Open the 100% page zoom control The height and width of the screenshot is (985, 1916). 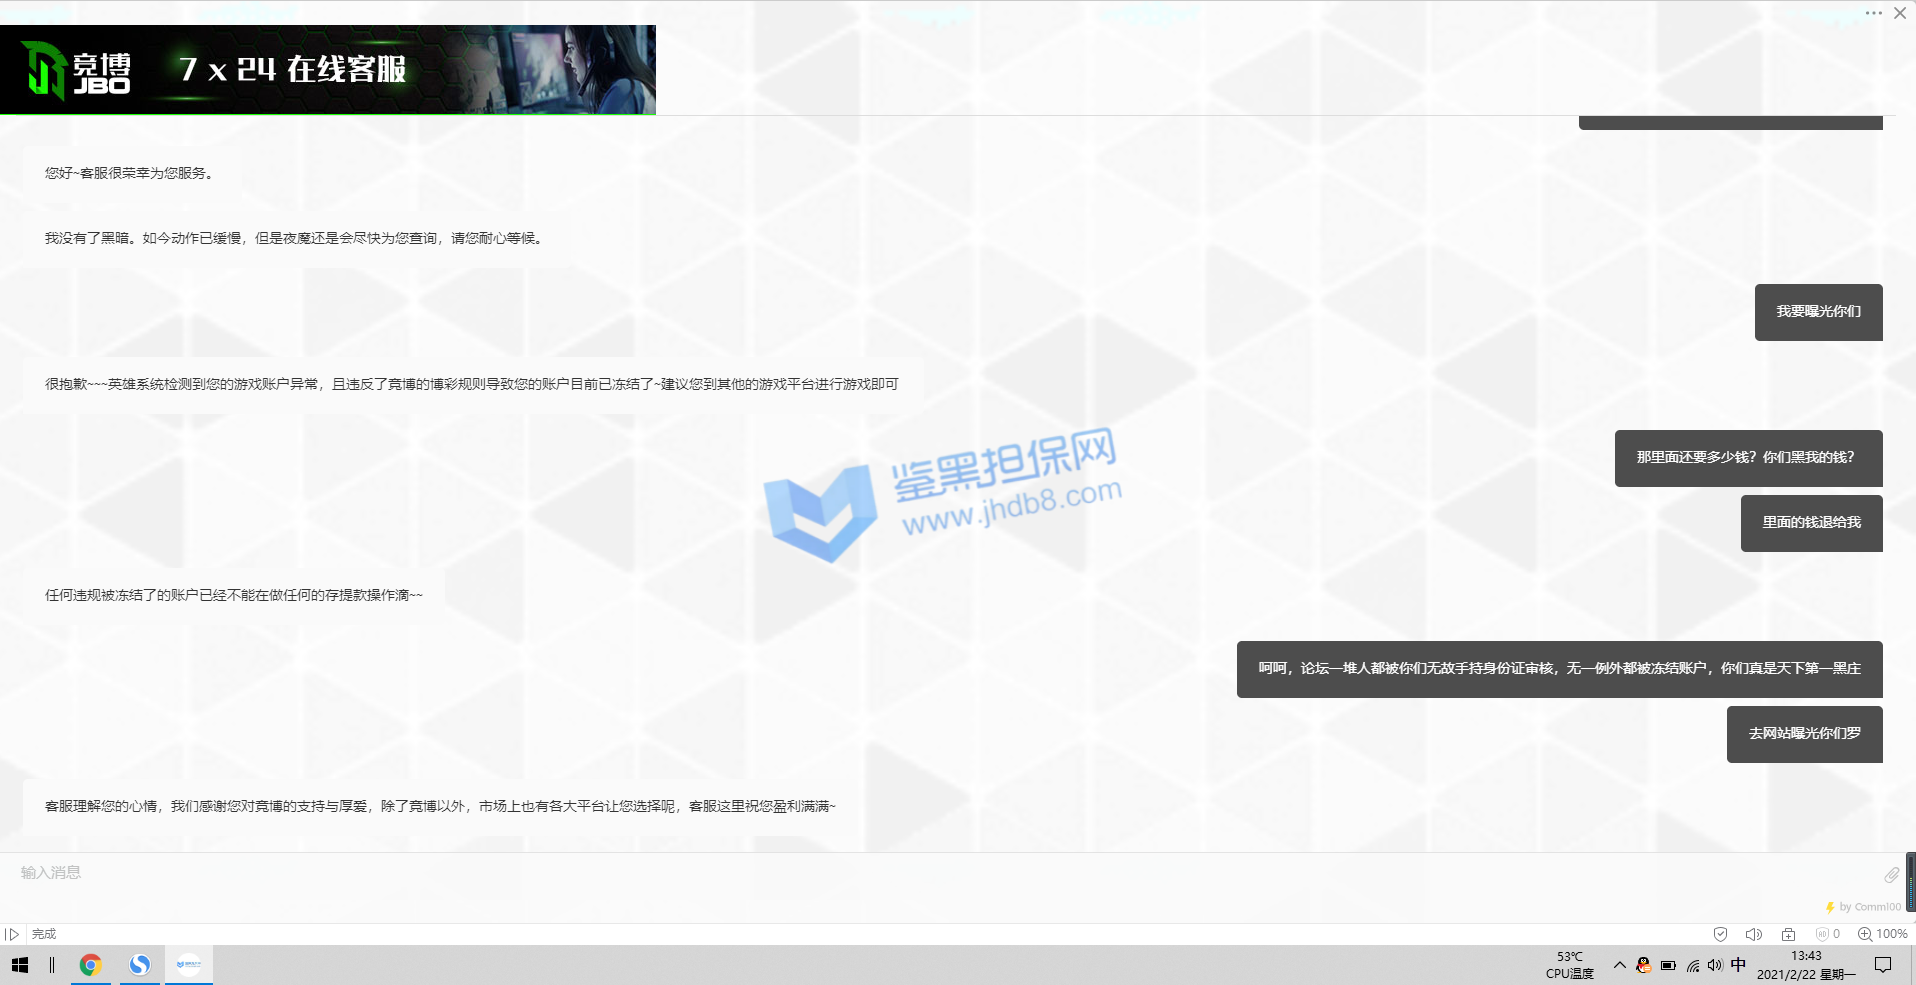[x=1882, y=934]
